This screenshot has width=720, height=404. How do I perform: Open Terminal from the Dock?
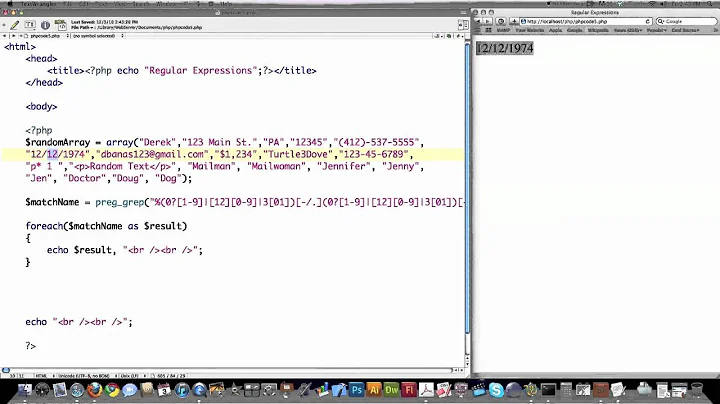(548, 390)
